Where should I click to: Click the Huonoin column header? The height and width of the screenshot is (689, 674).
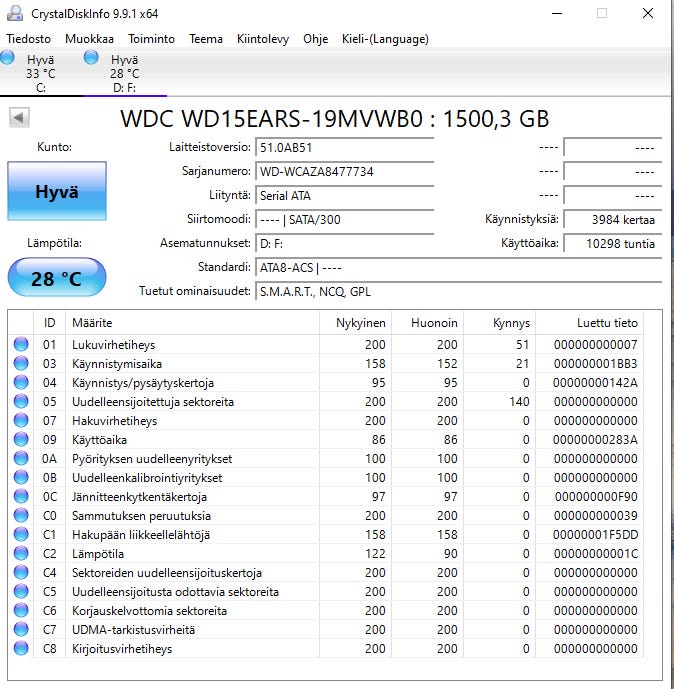pyautogui.click(x=428, y=323)
